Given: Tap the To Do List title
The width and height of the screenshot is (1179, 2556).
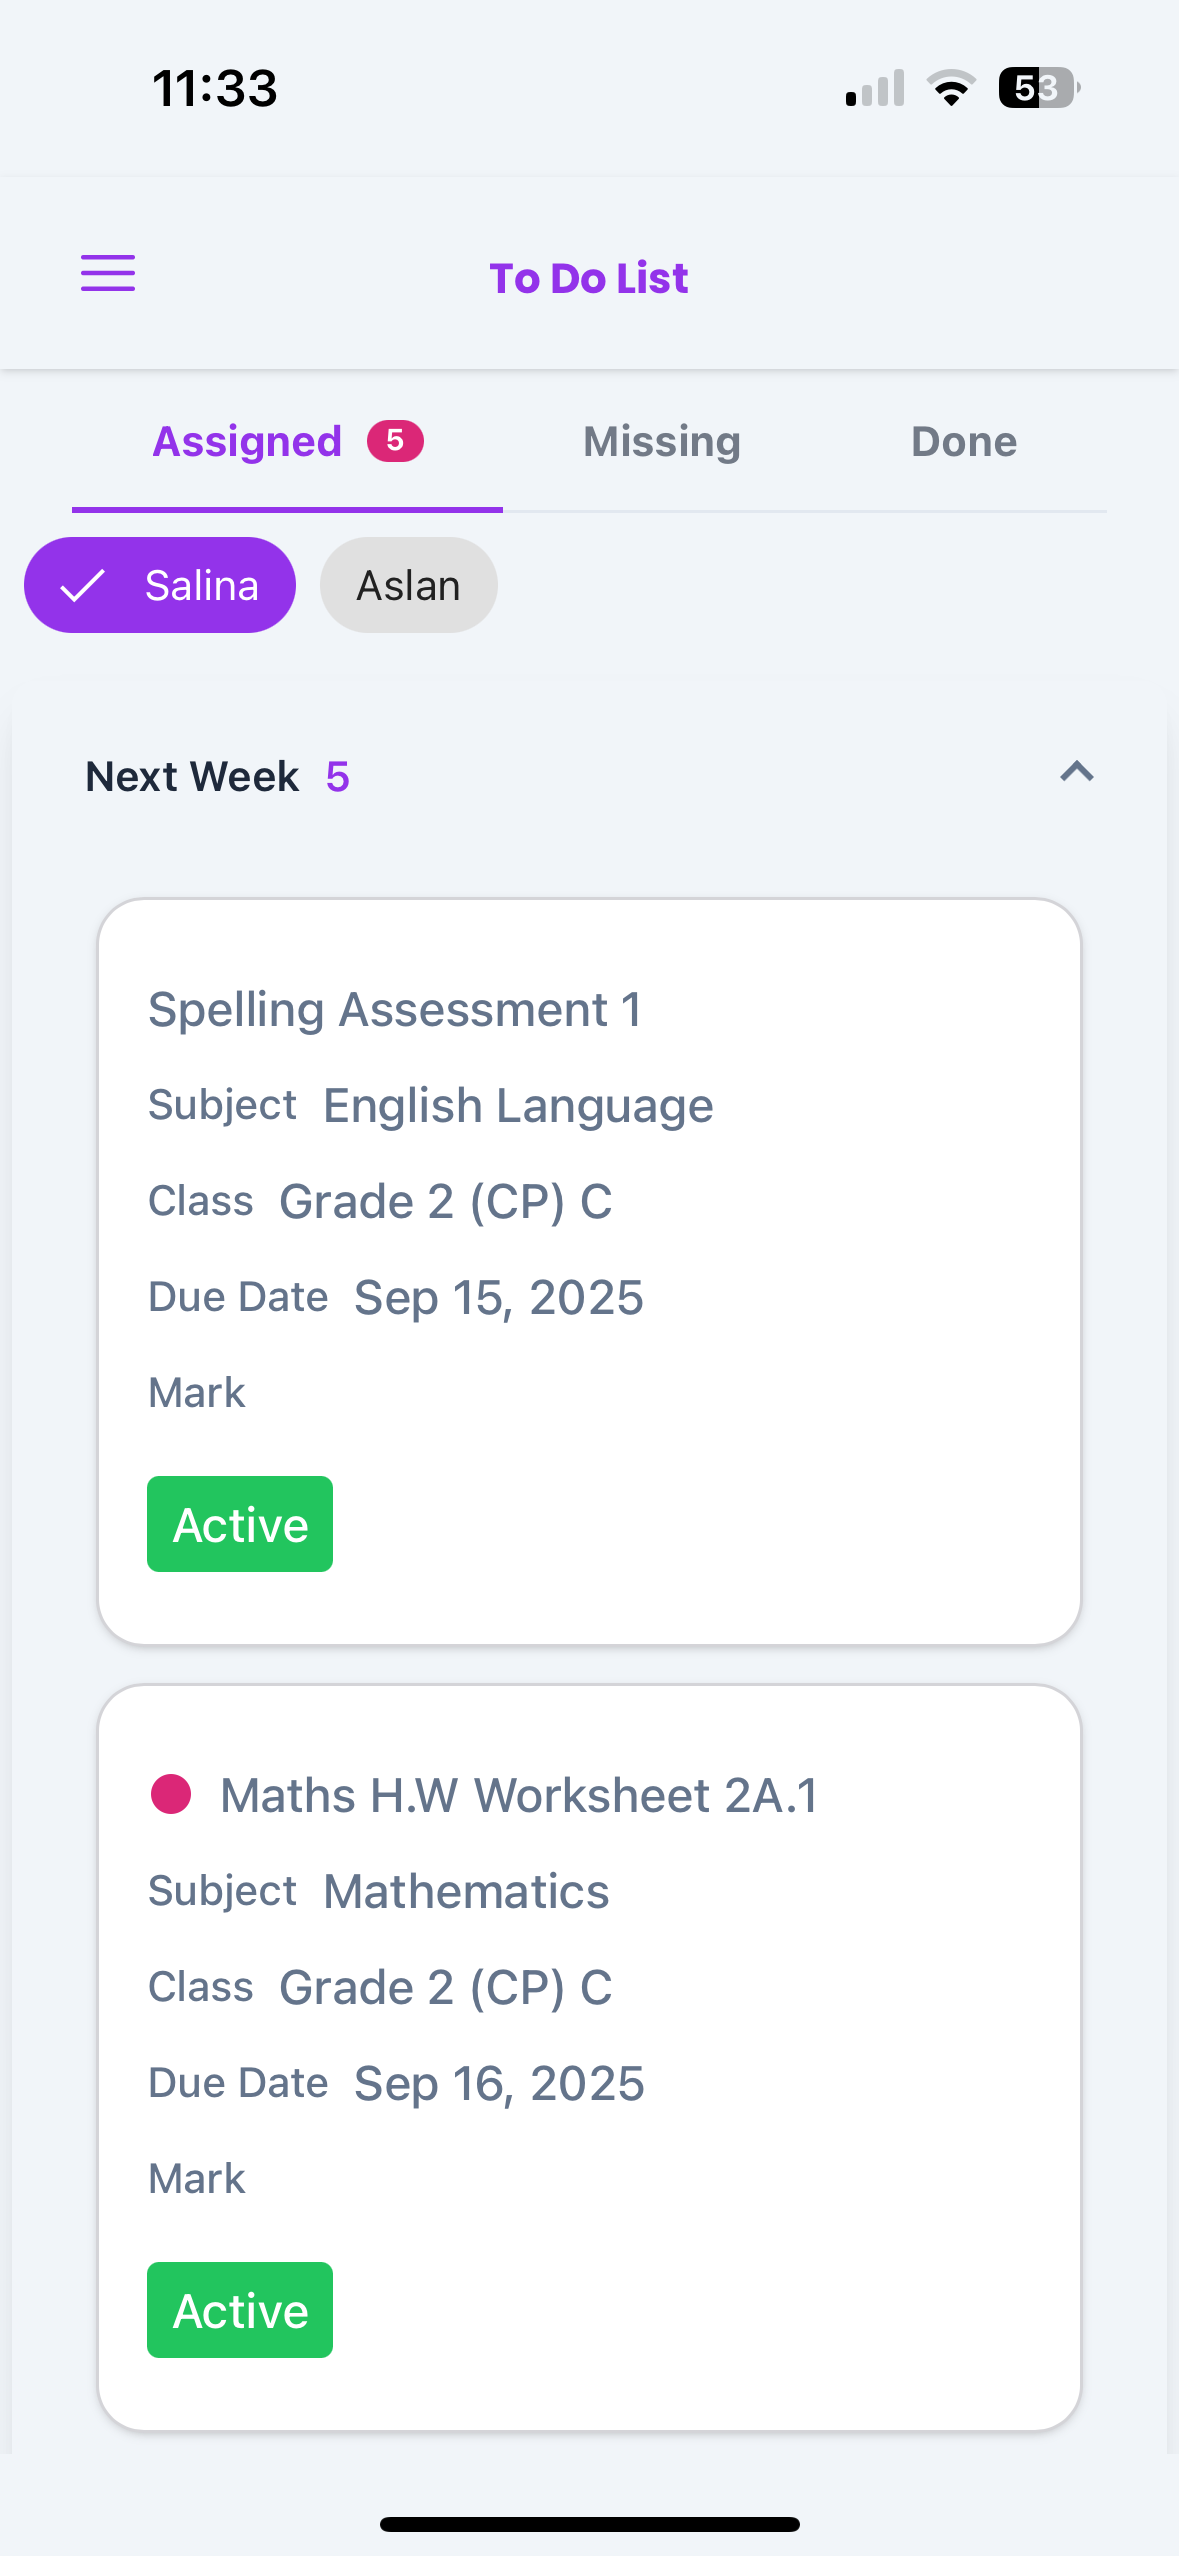Looking at the screenshot, I should pos(589,278).
